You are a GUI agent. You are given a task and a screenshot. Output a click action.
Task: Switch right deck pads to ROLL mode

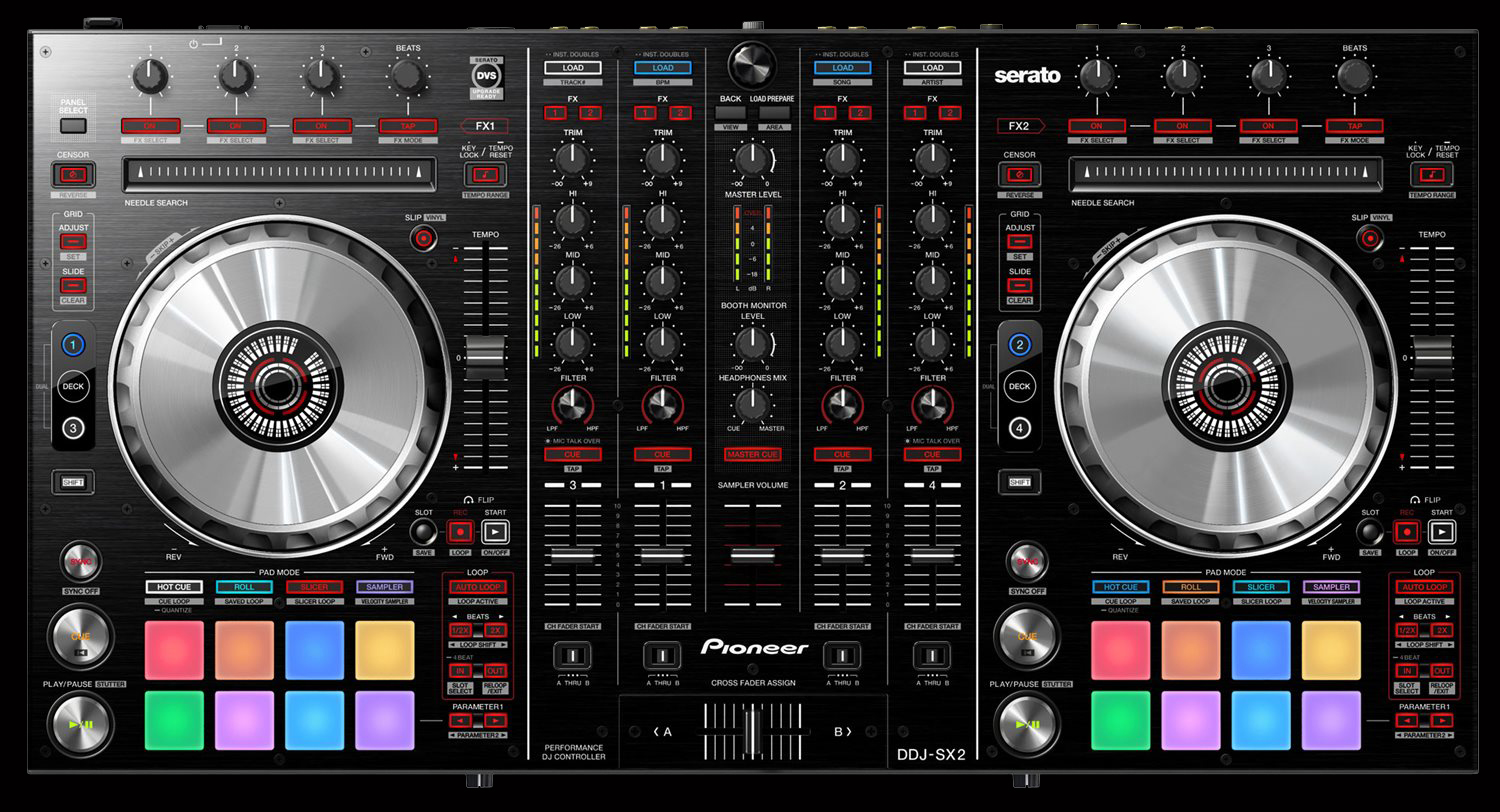pos(1191,587)
